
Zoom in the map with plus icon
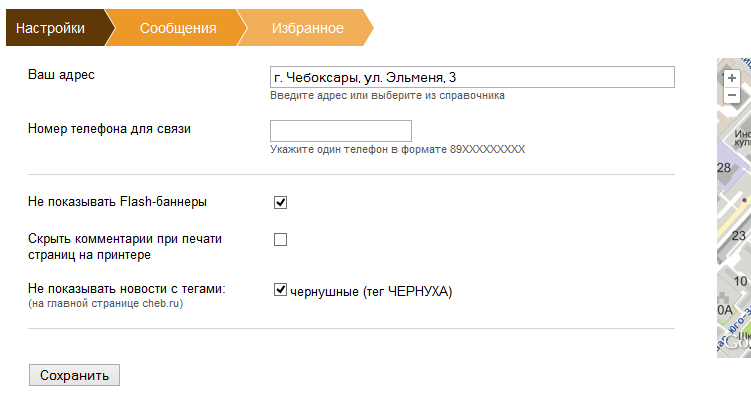pos(731,78)
